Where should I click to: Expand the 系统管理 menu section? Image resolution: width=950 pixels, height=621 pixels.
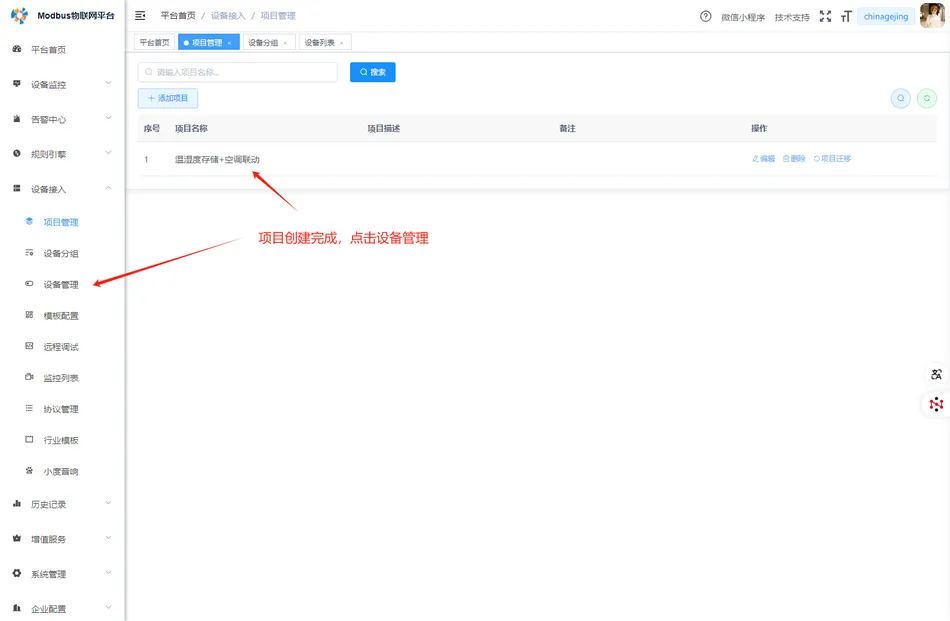[x=47, y=573]
